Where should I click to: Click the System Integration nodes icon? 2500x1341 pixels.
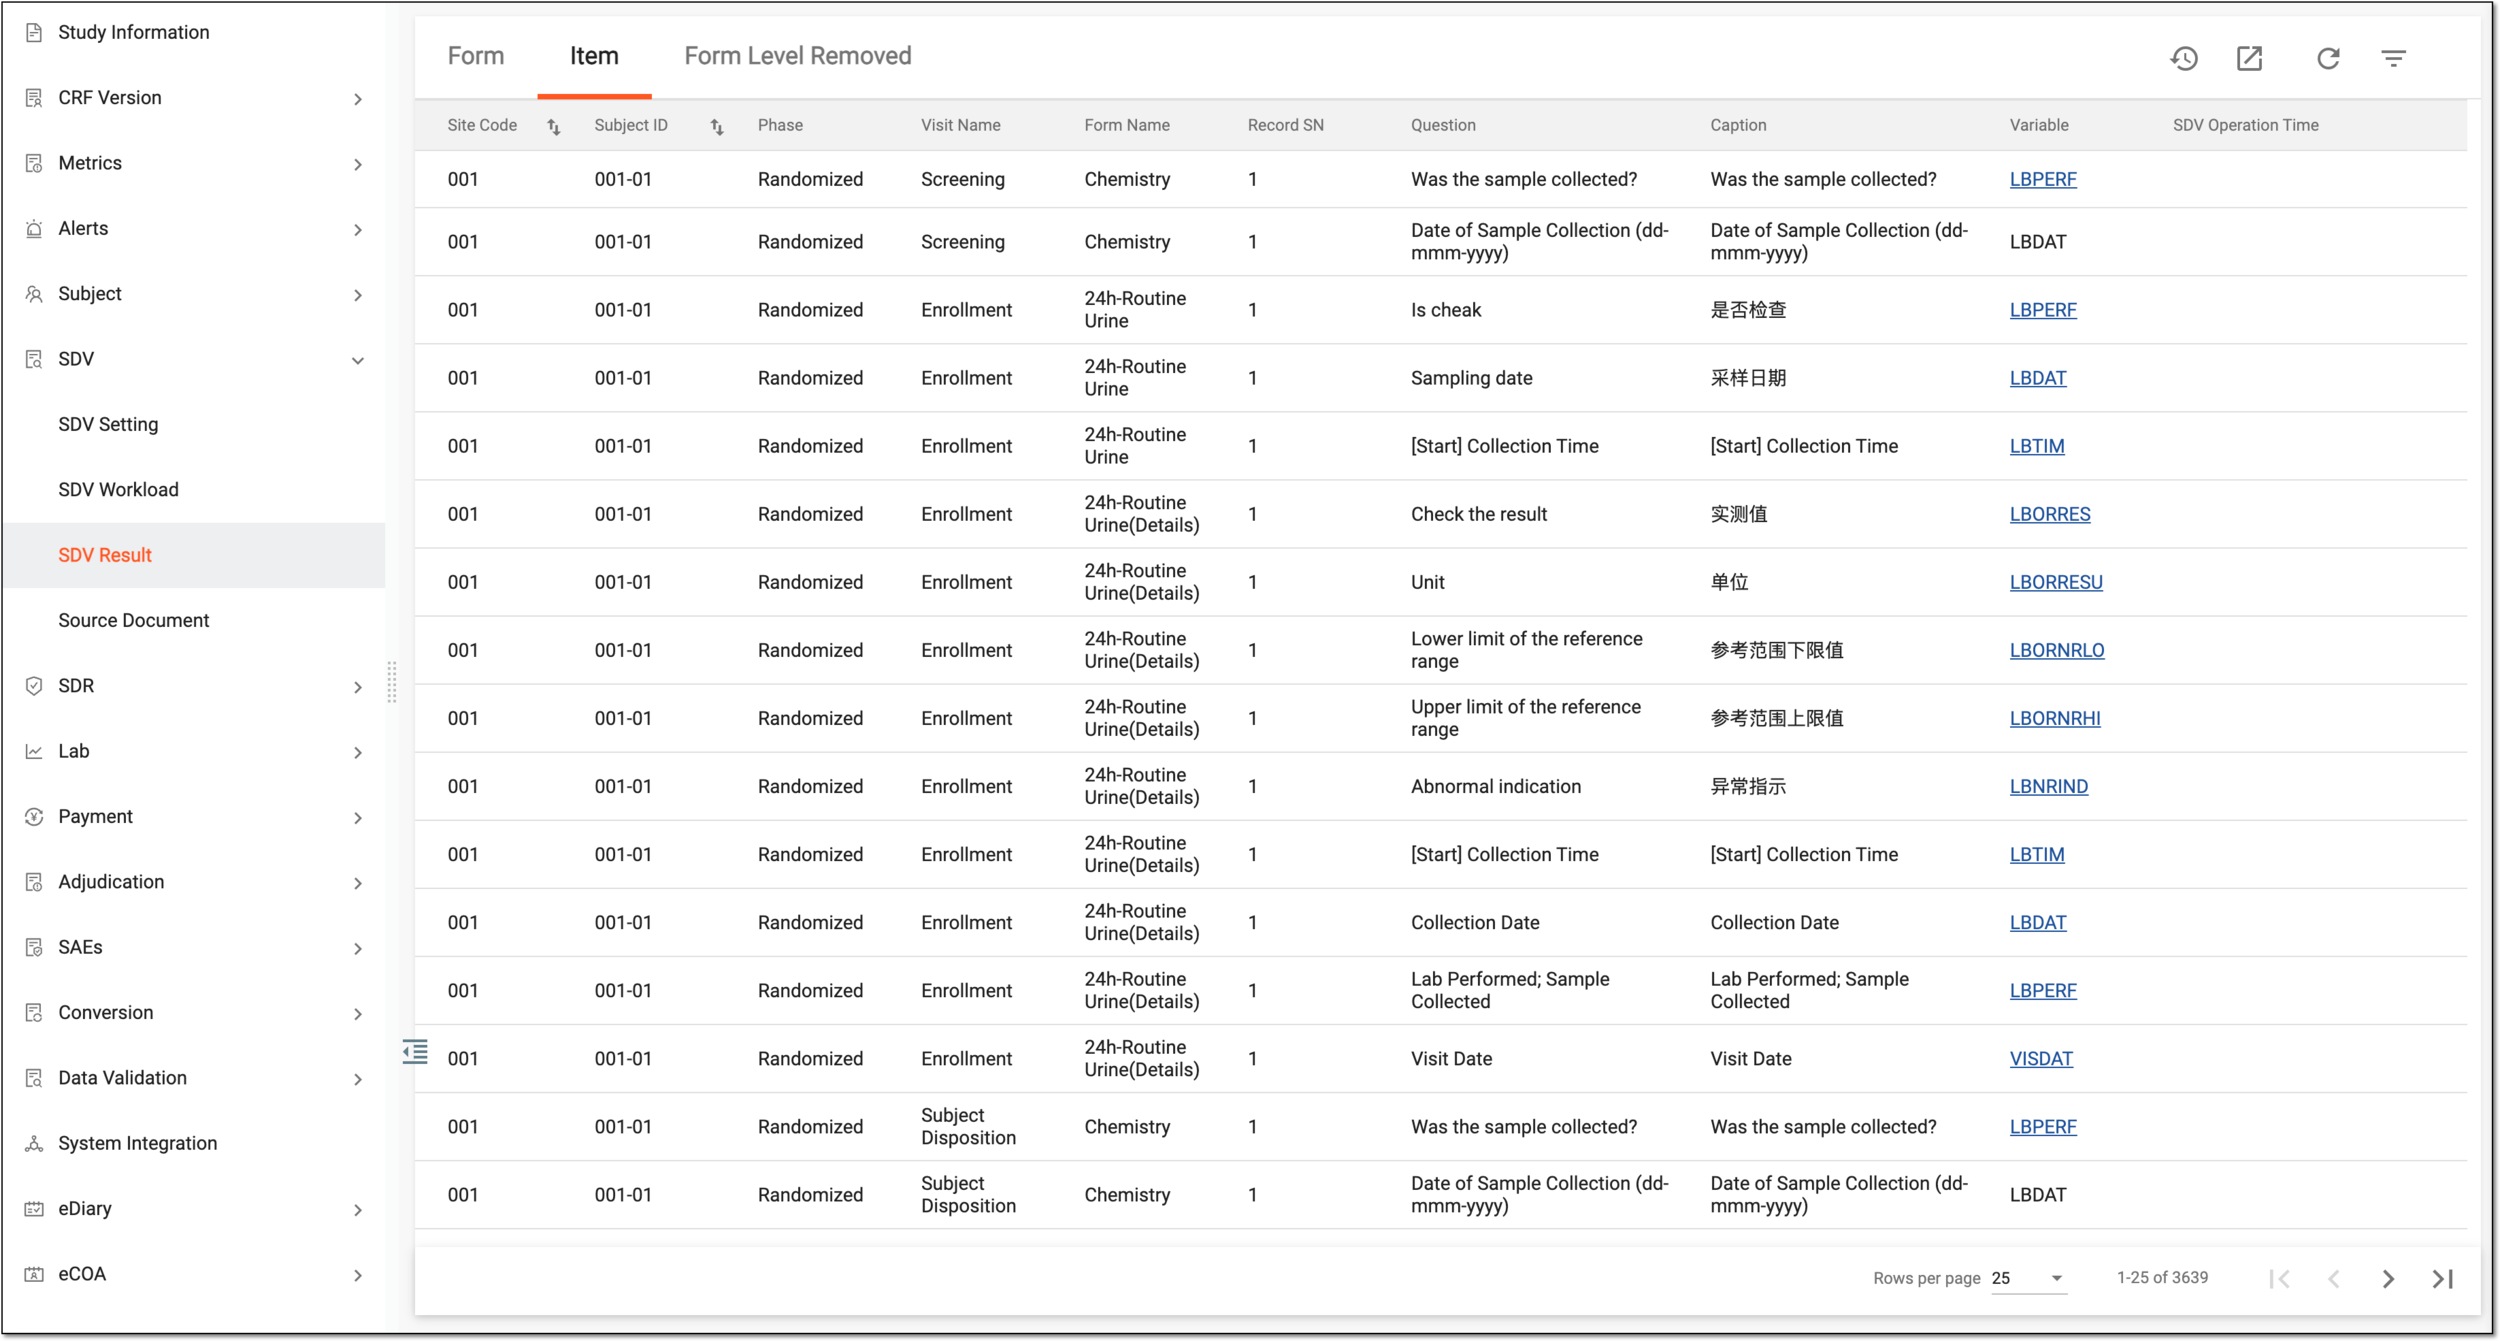pyautogui.click(x=34, y=1143)
